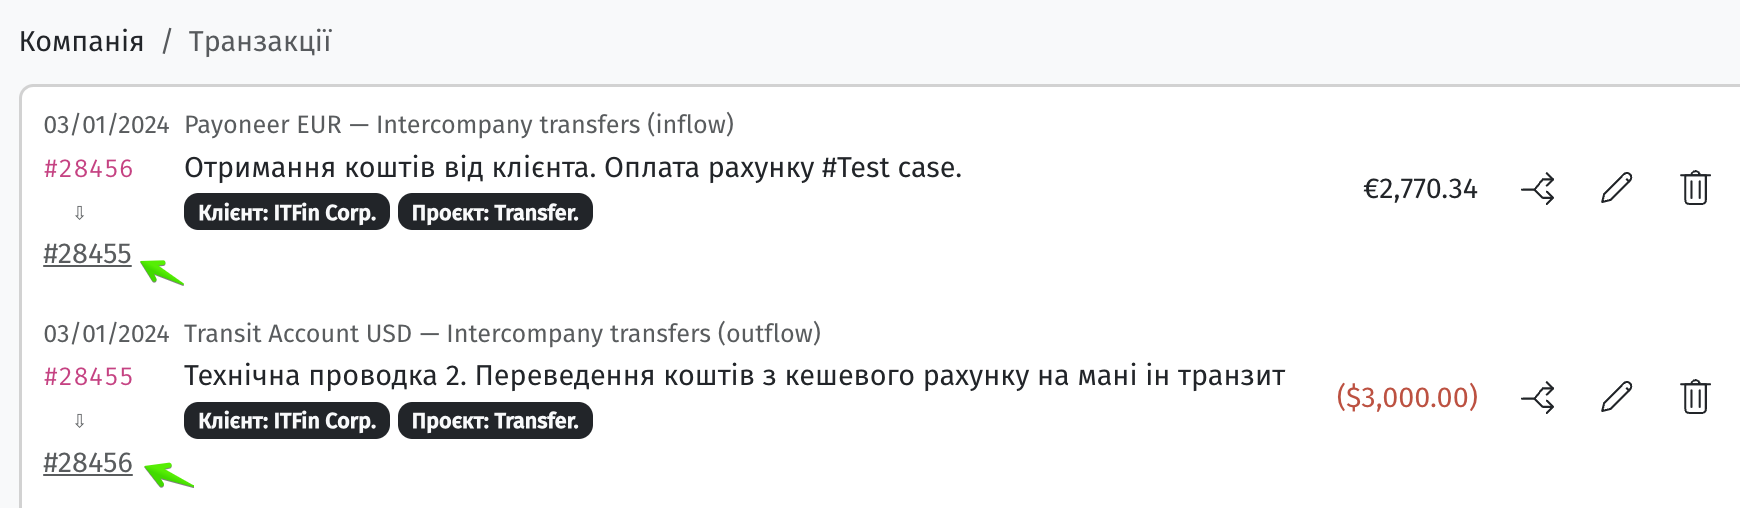Screen dimensions: 1740x508
Task: Delete the ($3,000.00) transaction using trash icon
Action: click(1695, 397)
